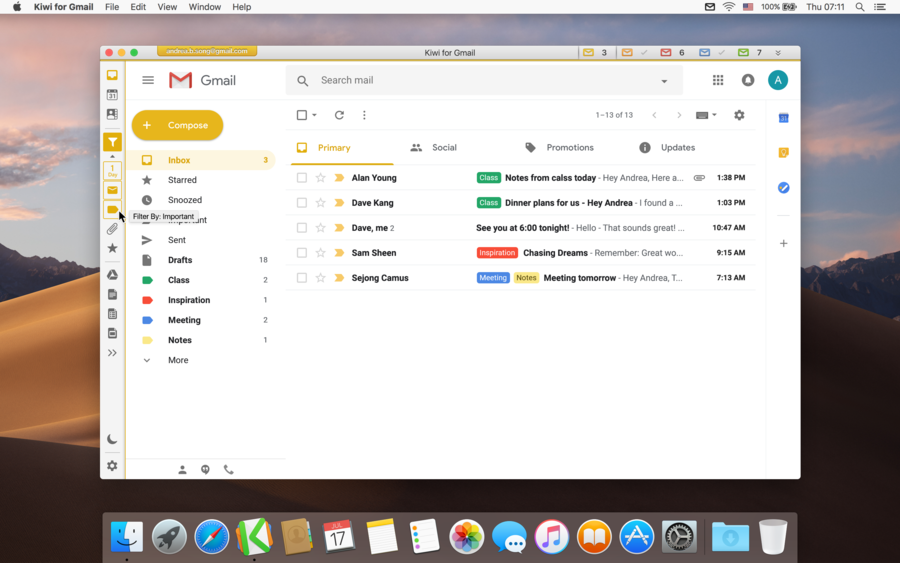The image size is (900, 563).
Task: Filter by last 1 day
Action: coord(112,171)
